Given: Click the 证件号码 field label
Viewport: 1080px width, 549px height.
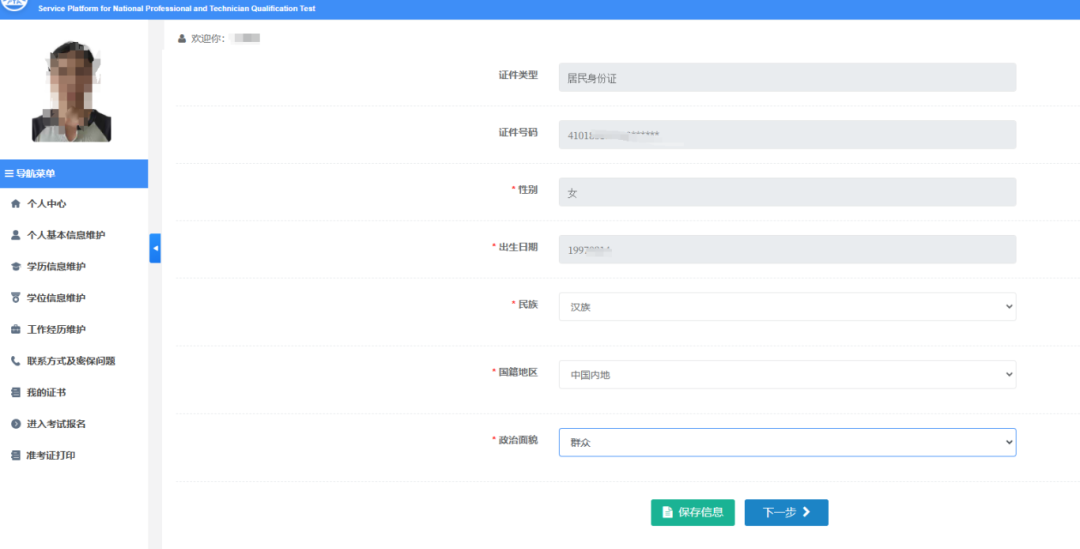Looking at the screenshot, I should pos(518,132).
